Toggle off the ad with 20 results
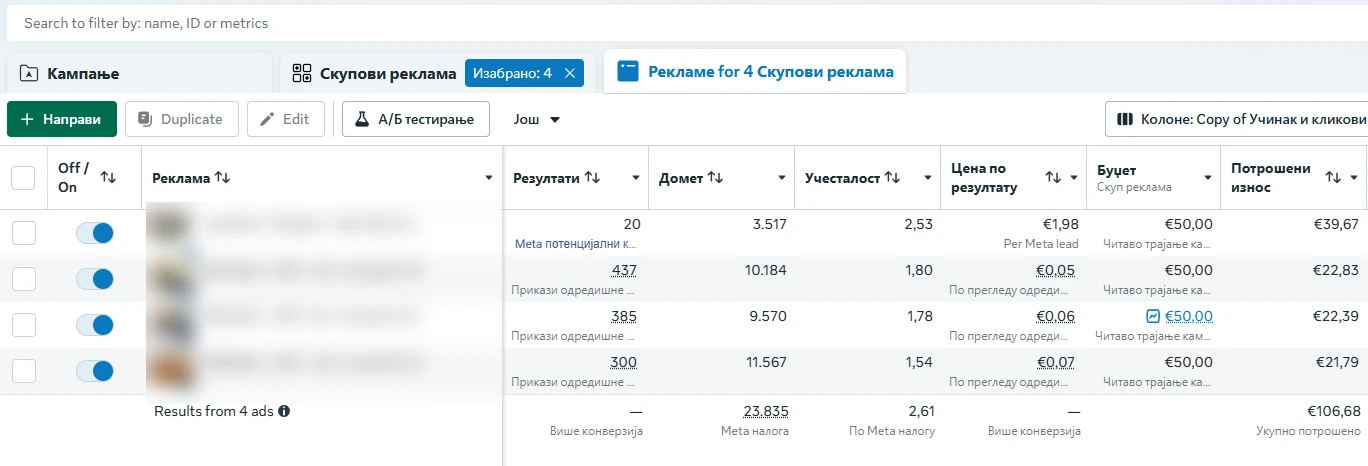1368x466 pixels. tap(95, 233)
